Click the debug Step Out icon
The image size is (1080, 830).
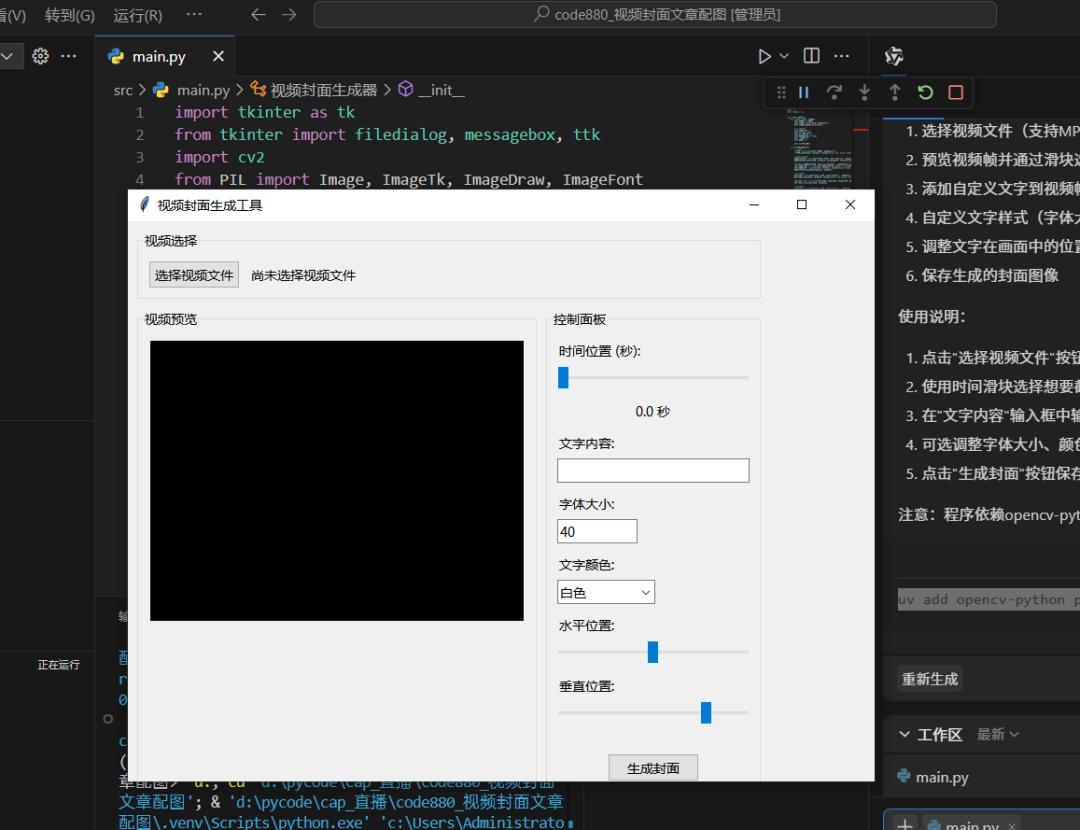pos(894,92)
